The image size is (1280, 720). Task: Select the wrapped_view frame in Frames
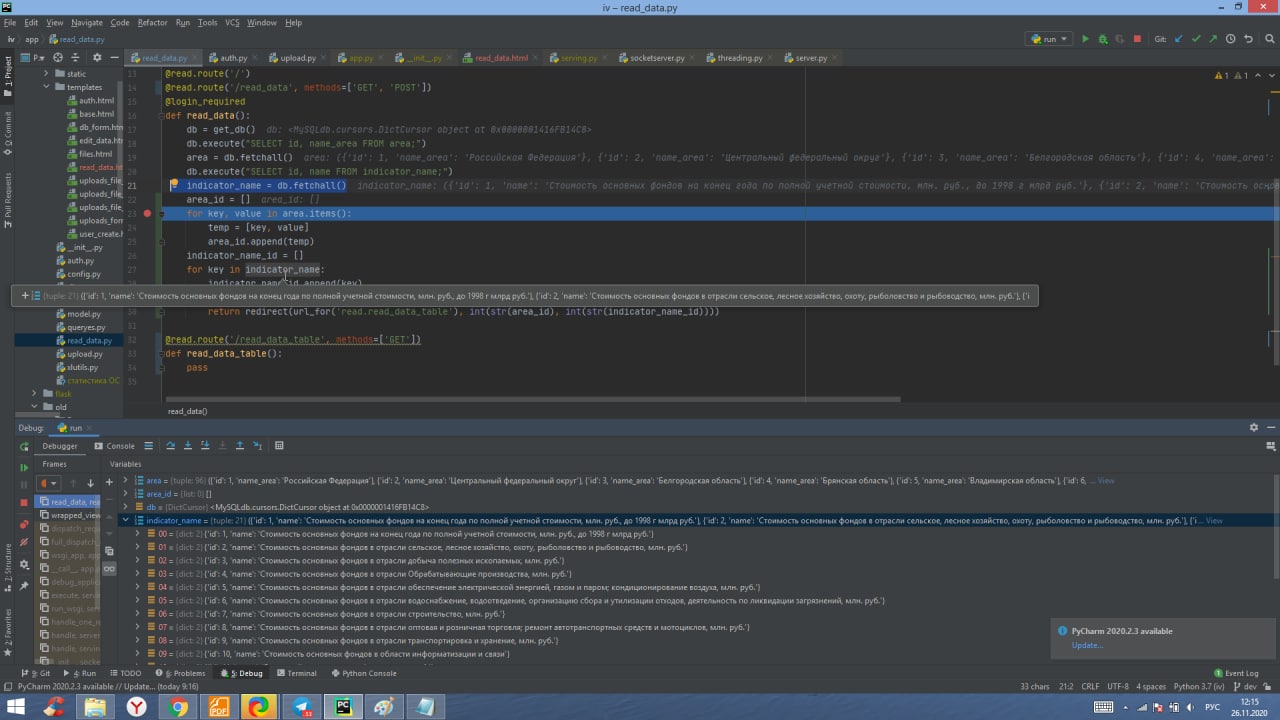[x=69, y=515]
